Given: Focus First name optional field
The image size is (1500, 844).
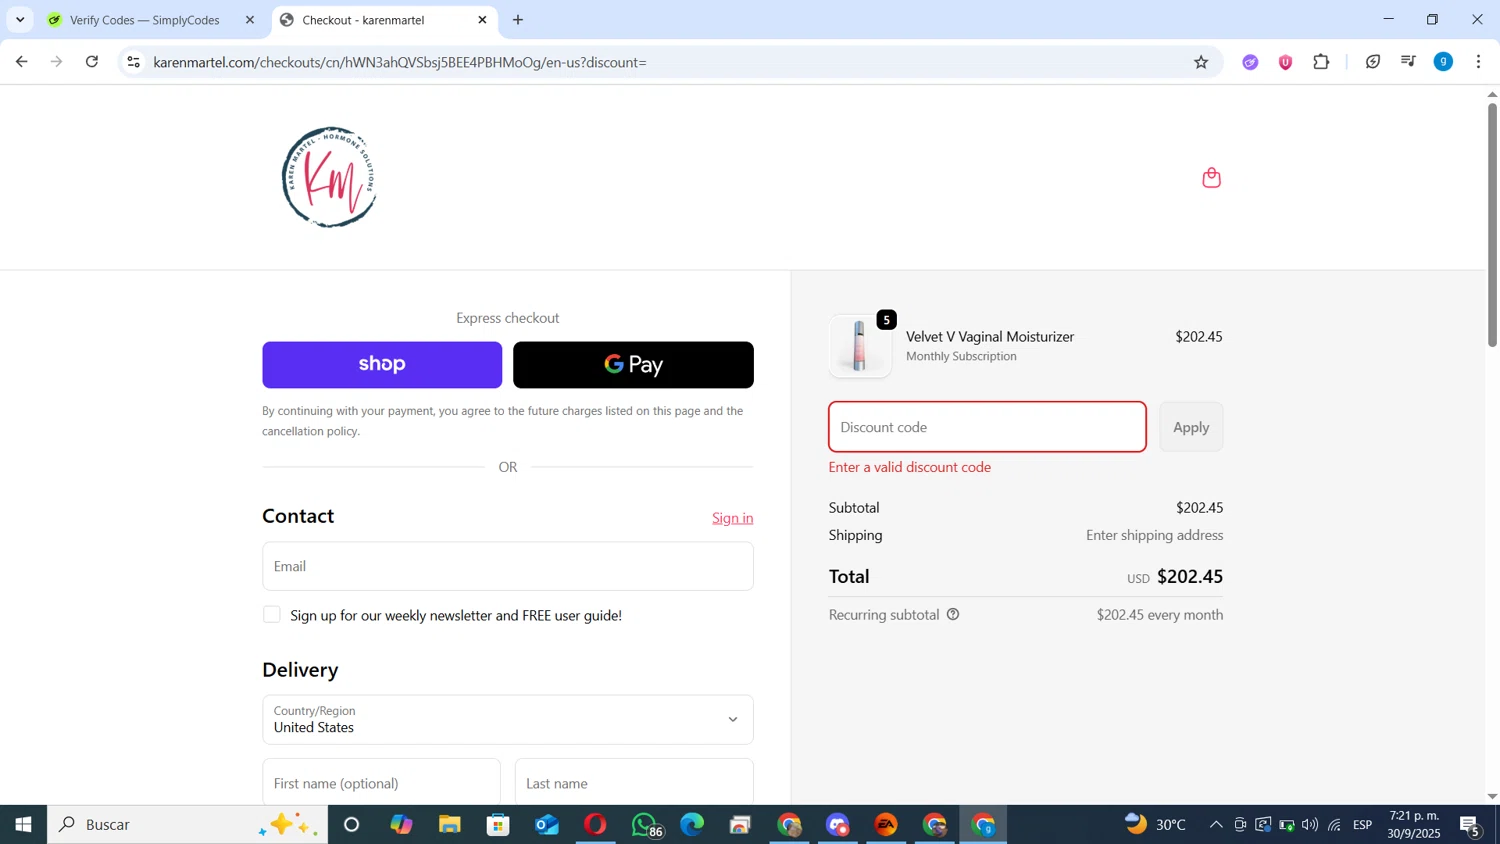Looking at the screenshot, I should pyautogui.click(x=381, y=783).
